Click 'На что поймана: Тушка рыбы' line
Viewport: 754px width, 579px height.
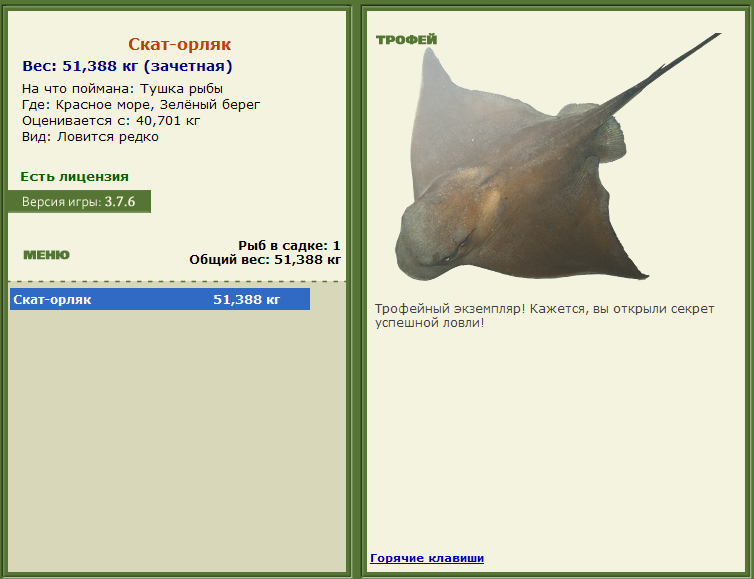(122, 89)
